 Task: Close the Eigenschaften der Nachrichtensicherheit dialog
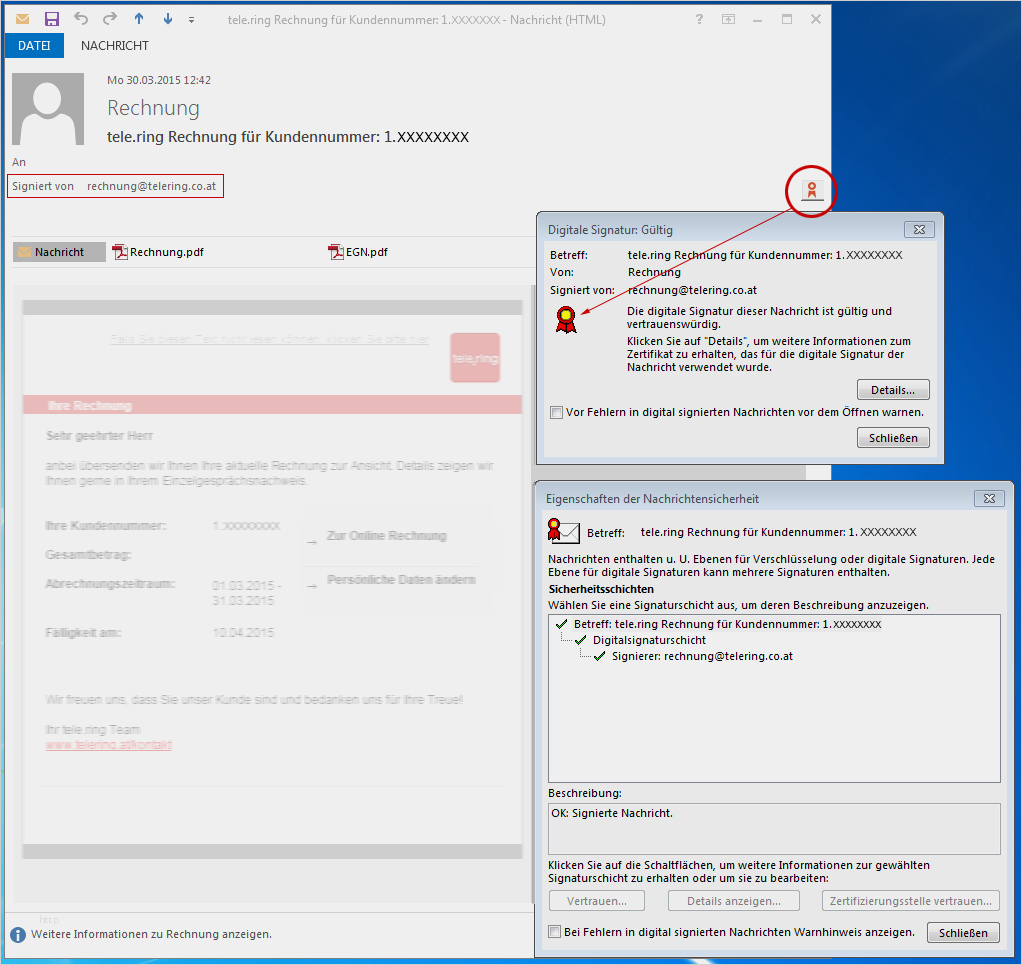click(x=989, y=498)
